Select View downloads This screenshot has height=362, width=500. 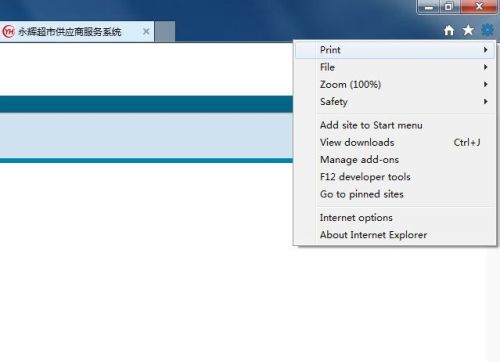[x=395, y=143]
